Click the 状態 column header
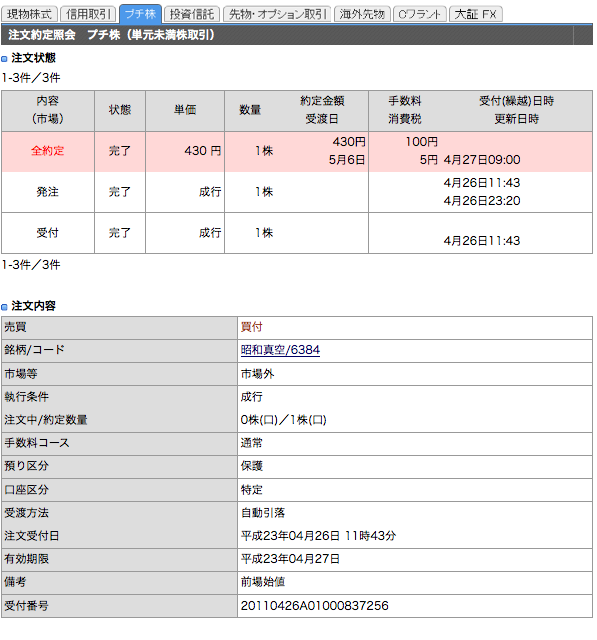The width and height of the screenshot is (597, 640). 120,110
